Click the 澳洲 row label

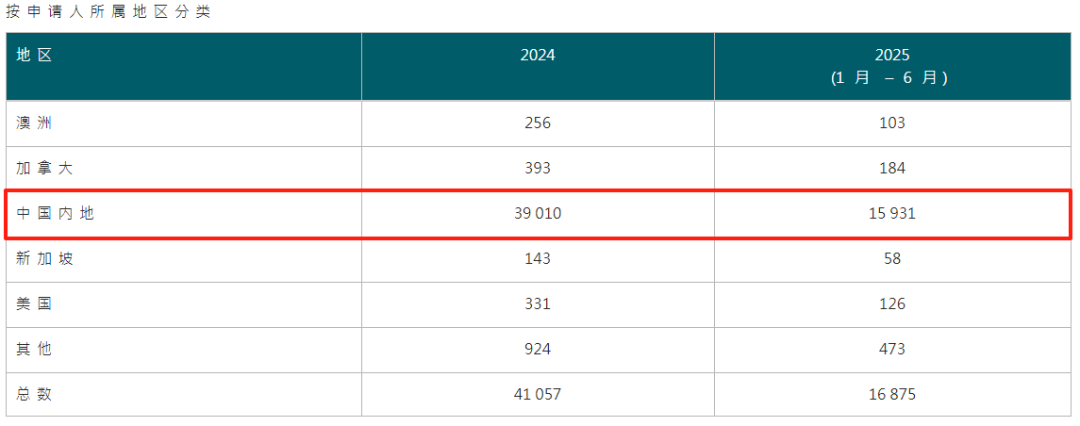pyautogui.click(x=35, y=123)
